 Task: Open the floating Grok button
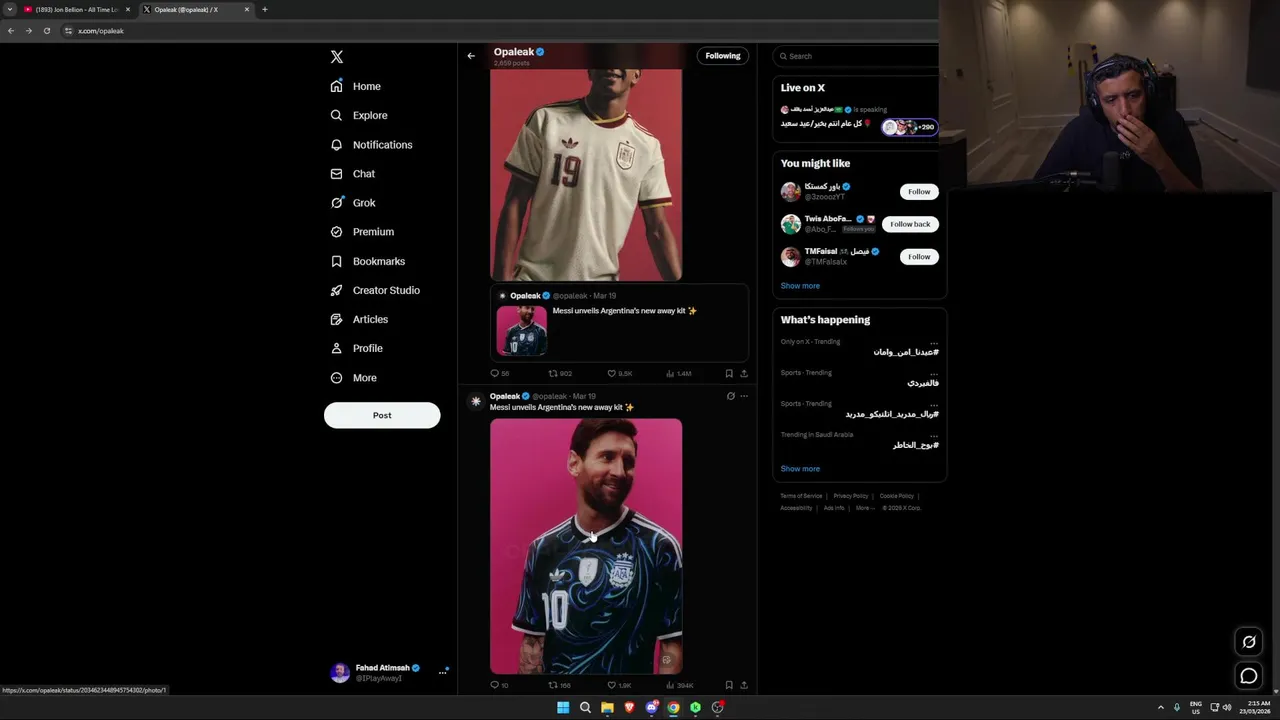(x=1249, y=642)
